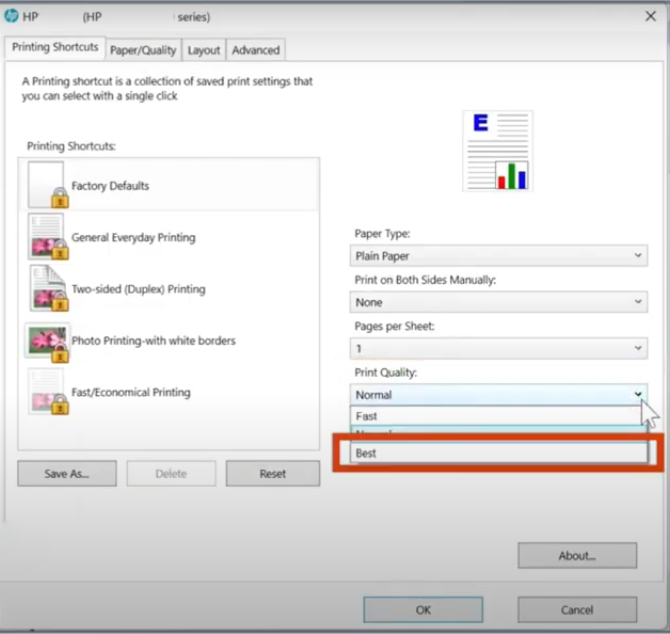Select the Factory Defaults text label
This screenshot has width=670, height=634.
point(110,186)
